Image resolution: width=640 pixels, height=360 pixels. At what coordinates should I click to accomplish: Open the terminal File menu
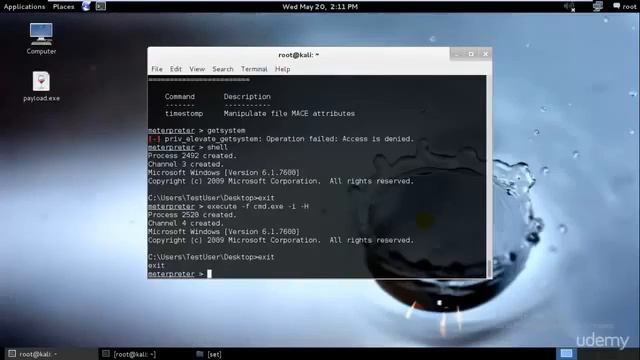click(157, 69)
